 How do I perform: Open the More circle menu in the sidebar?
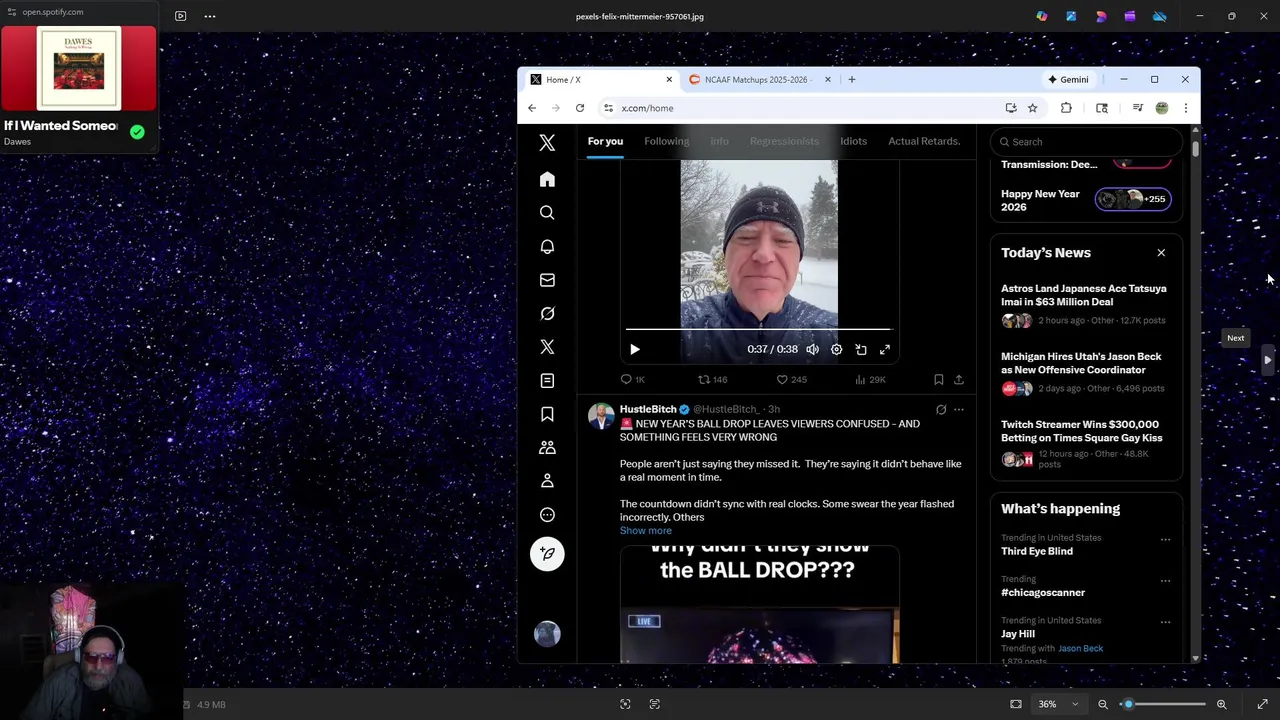[547, 515]
